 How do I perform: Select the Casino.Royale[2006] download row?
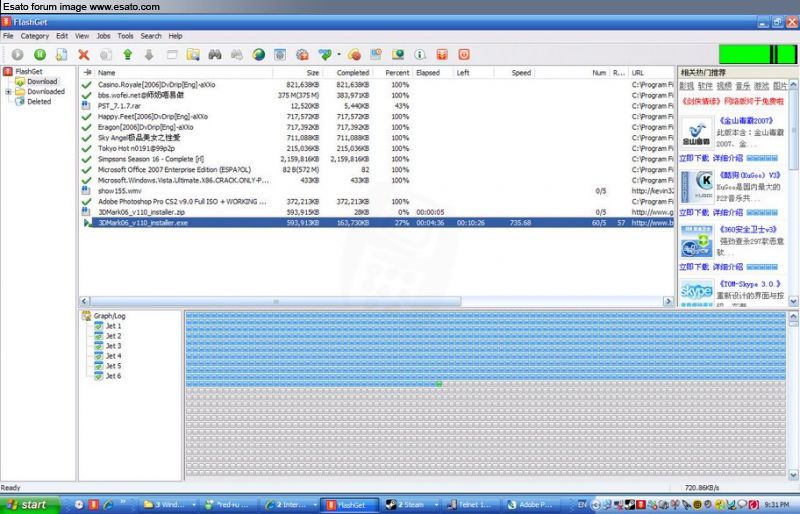pyautogui.click(x=378, y=85)
